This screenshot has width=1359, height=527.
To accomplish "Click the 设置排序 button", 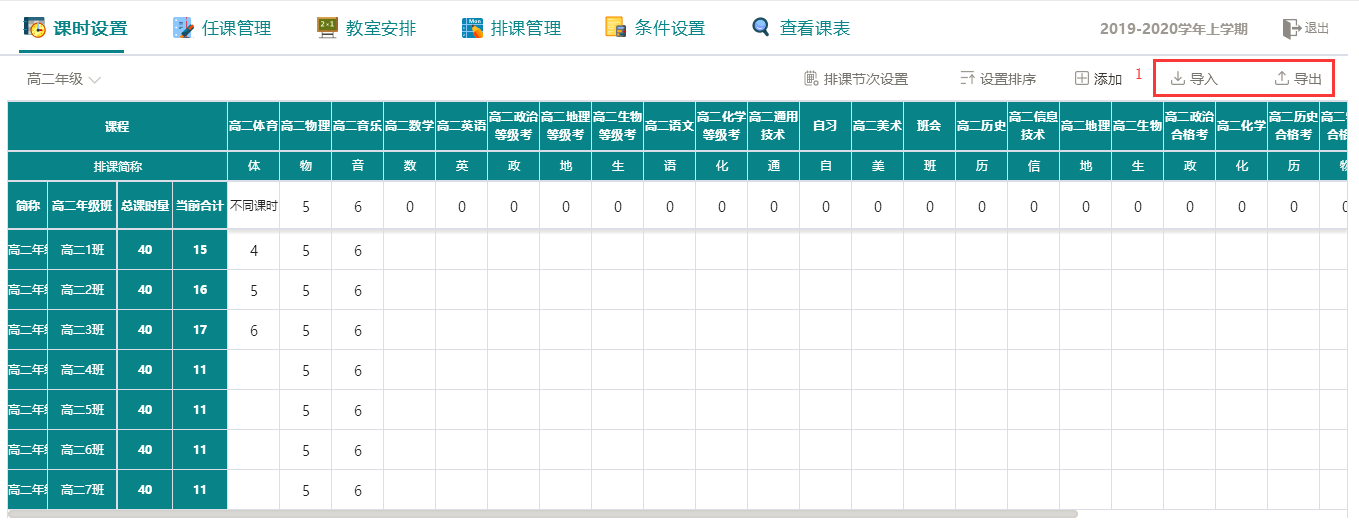I will click(997, 78).
